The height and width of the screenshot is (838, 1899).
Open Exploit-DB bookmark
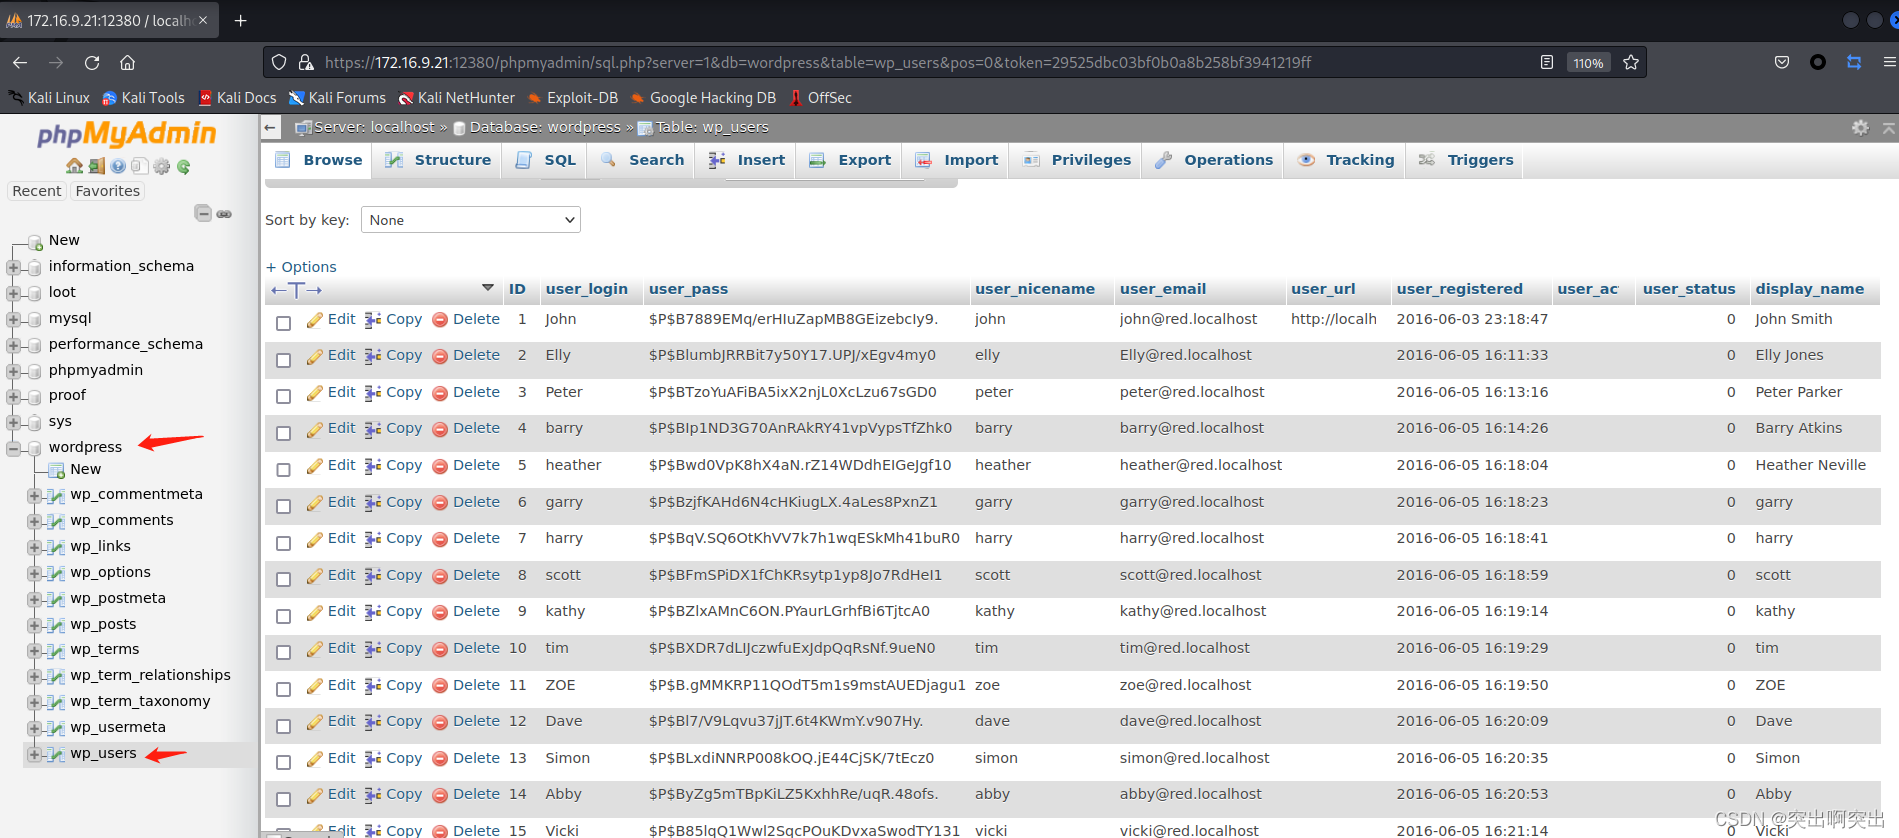(572, 98)
